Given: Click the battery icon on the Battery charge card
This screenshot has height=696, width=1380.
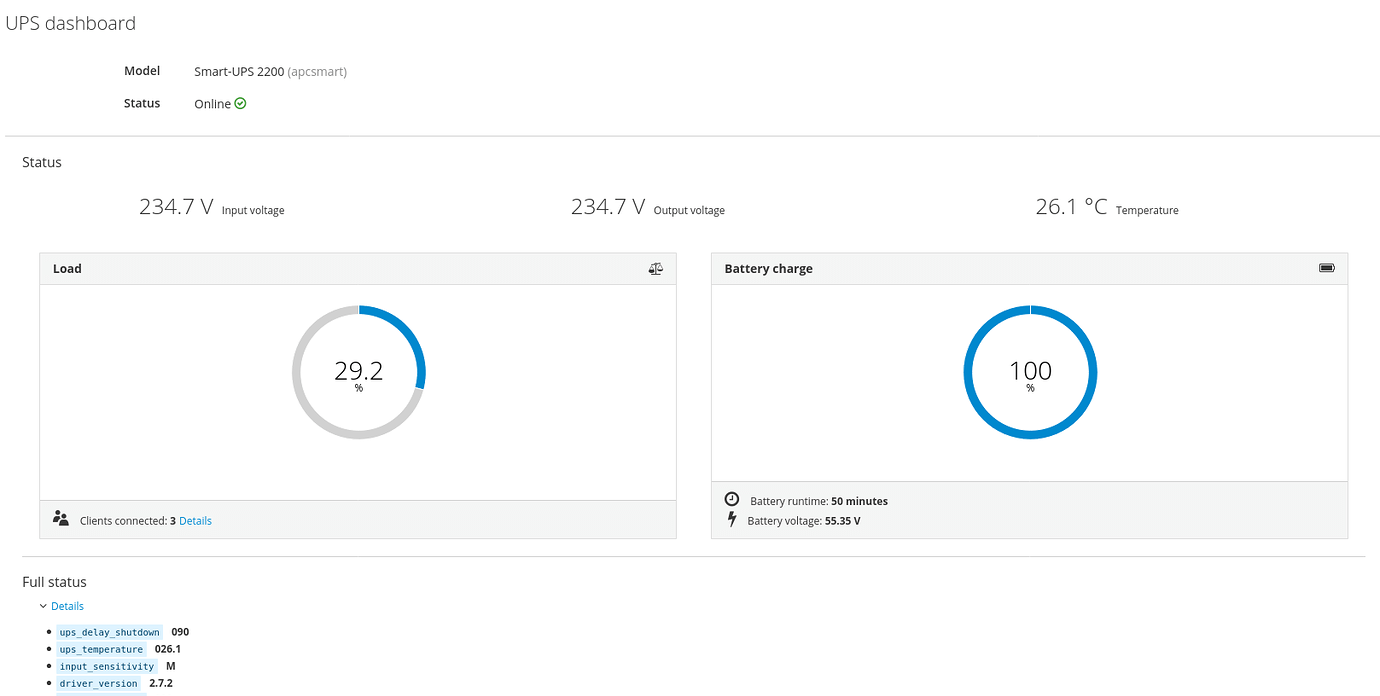Looking at the screenshot, I should (1327, 267).
